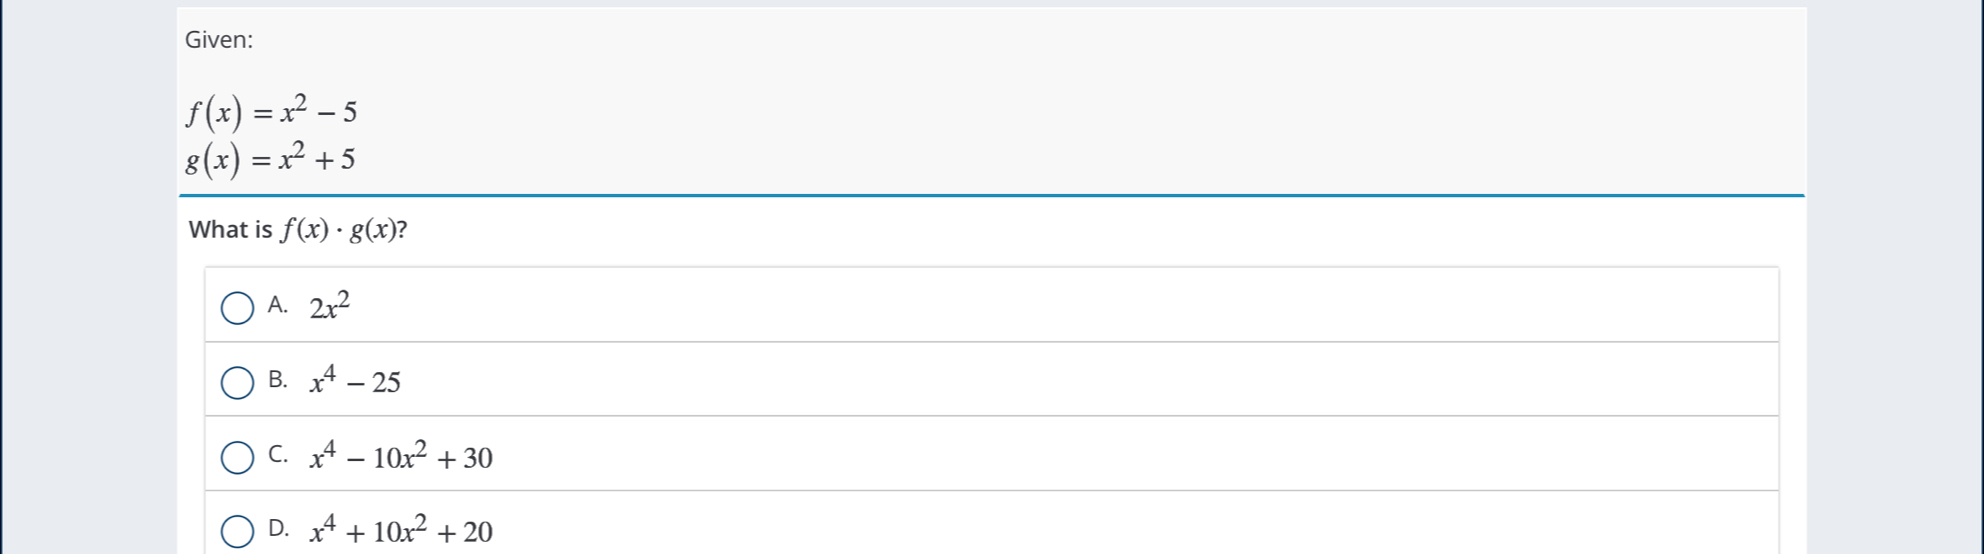Image resolution: width=1984 pixels, height=554 pixels.
Task: Mark the option C radio button
Action: click(237, 458)
